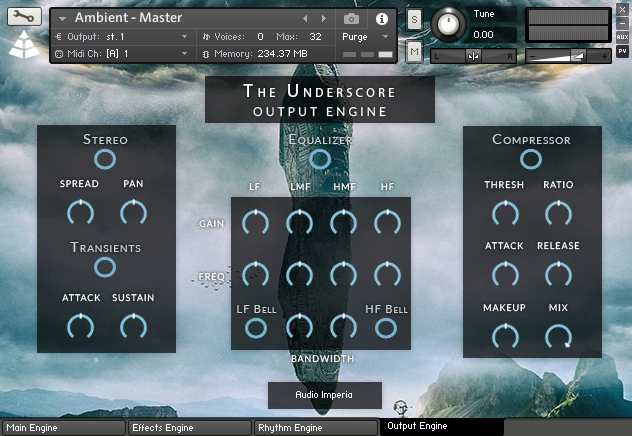This screenshot has height=436, width=632.
Task: Click the Compressor Mix knob
Action: coord(558,336)
